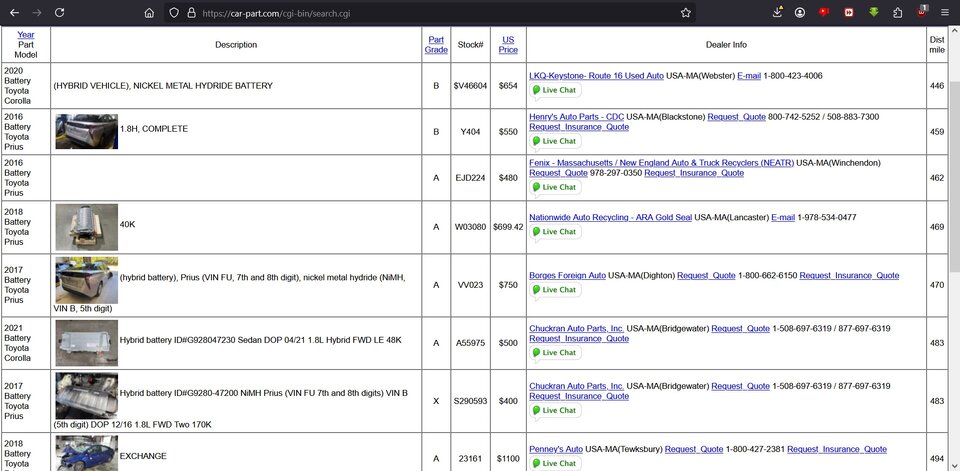
Task: Open tracking protection shield info
Action: [x=174, y=12]
